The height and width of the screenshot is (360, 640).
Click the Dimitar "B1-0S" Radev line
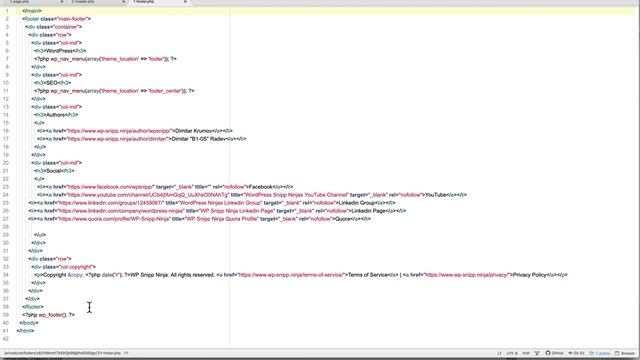click(142, 139)
